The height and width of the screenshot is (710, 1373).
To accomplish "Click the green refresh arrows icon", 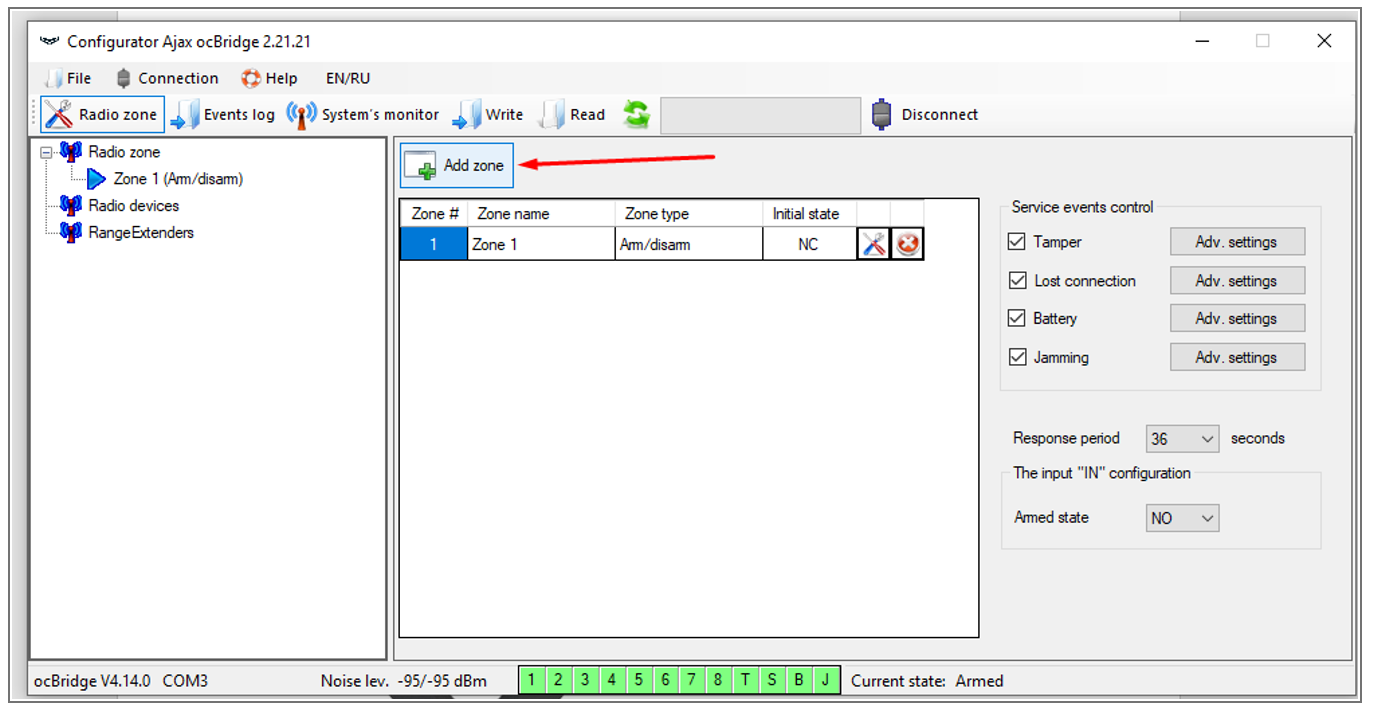I will (x=636, y=114).
